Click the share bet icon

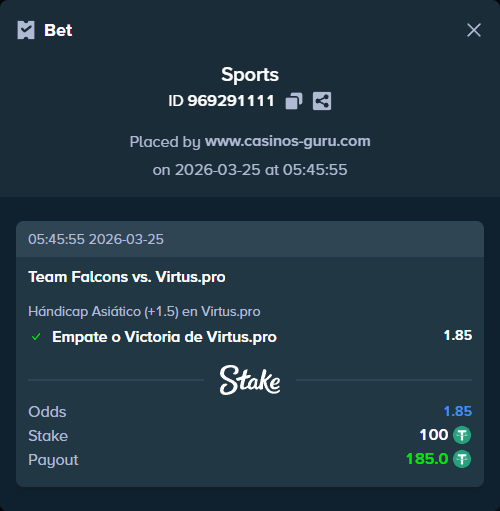pos(322,101)
